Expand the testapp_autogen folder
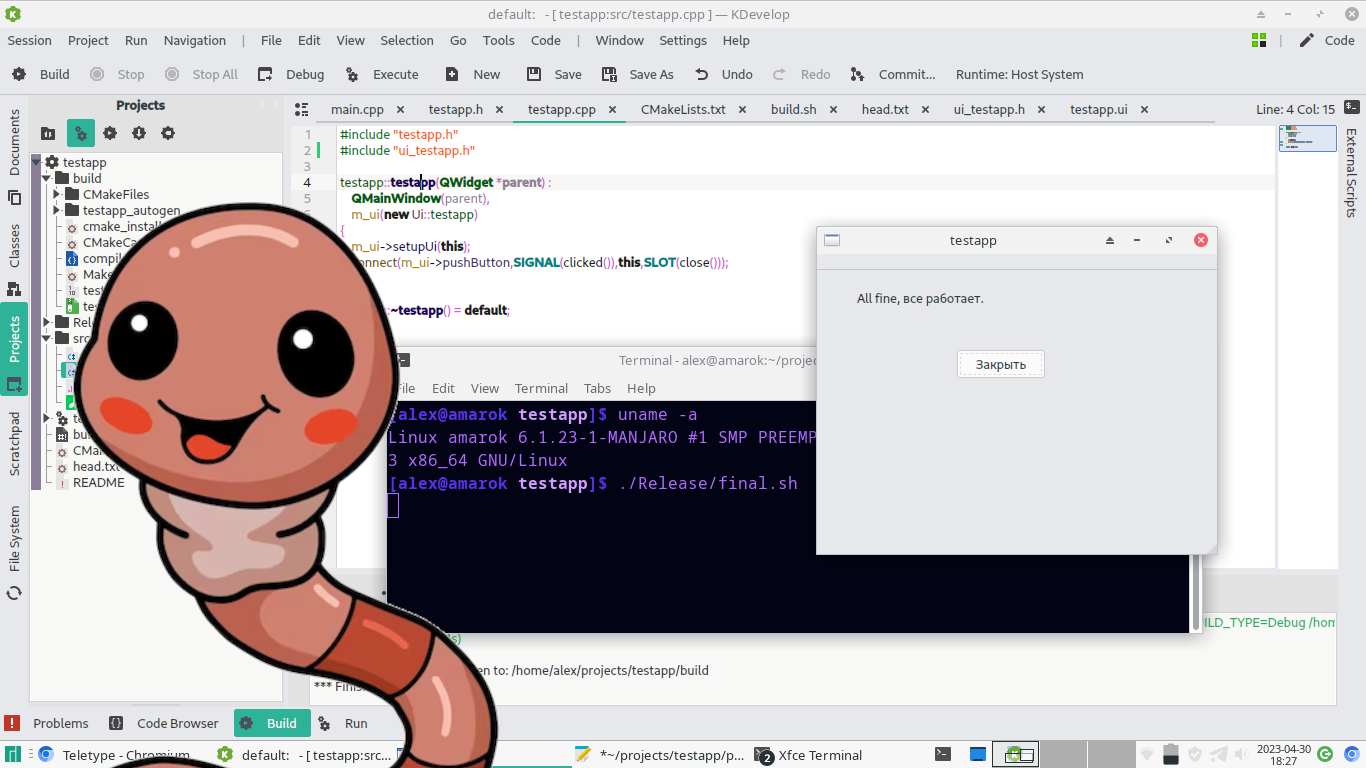Image resolution: width=1366 pixels, height=768 pixels. 57,210
